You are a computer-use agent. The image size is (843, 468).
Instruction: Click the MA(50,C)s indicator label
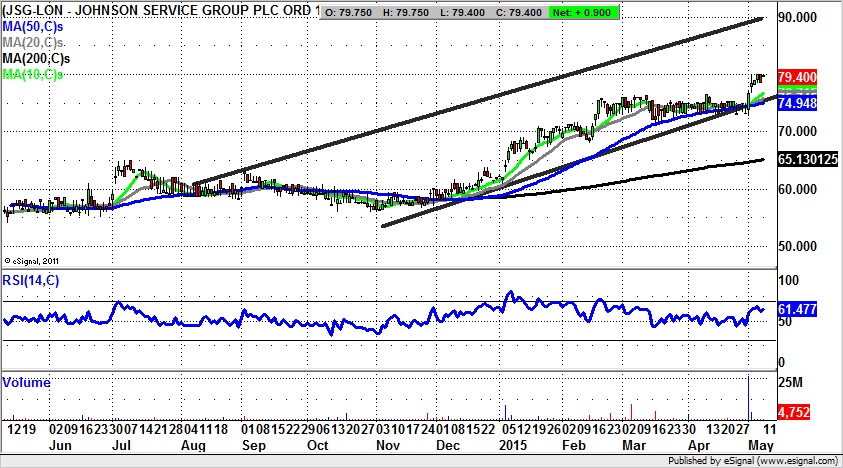tap(32, 30)
